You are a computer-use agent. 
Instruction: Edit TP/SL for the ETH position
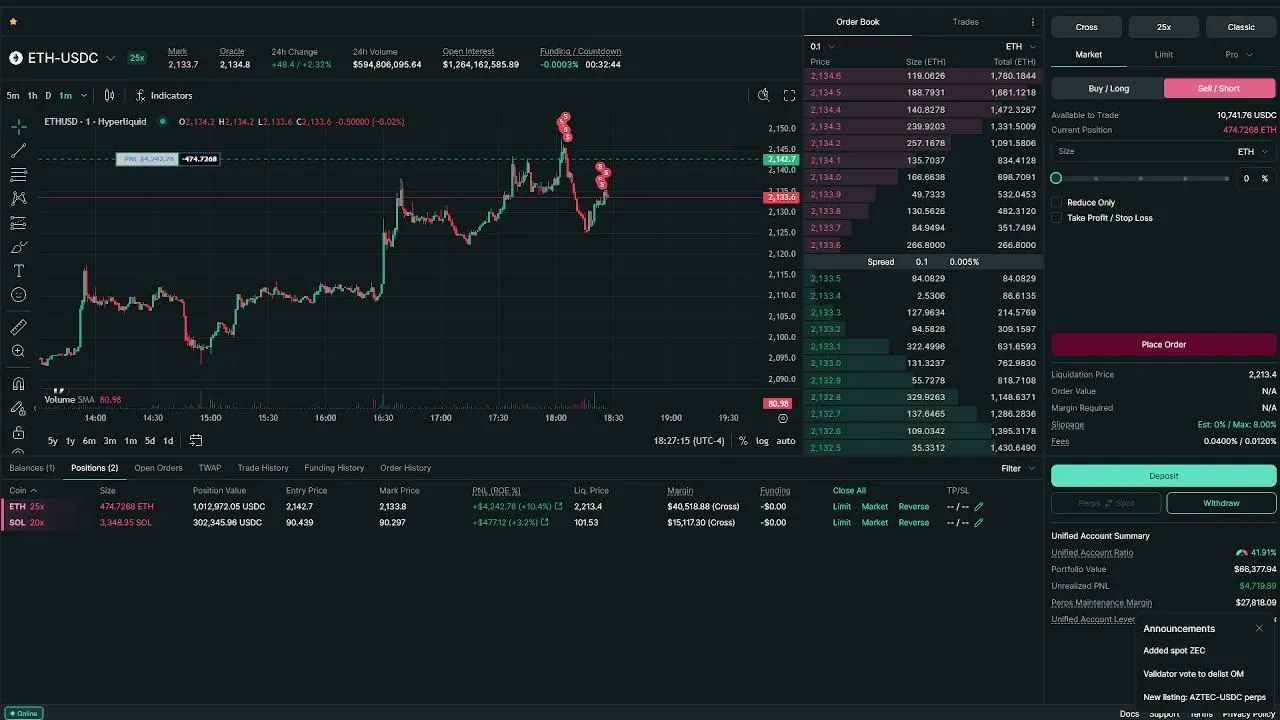[x=979, y=507]
